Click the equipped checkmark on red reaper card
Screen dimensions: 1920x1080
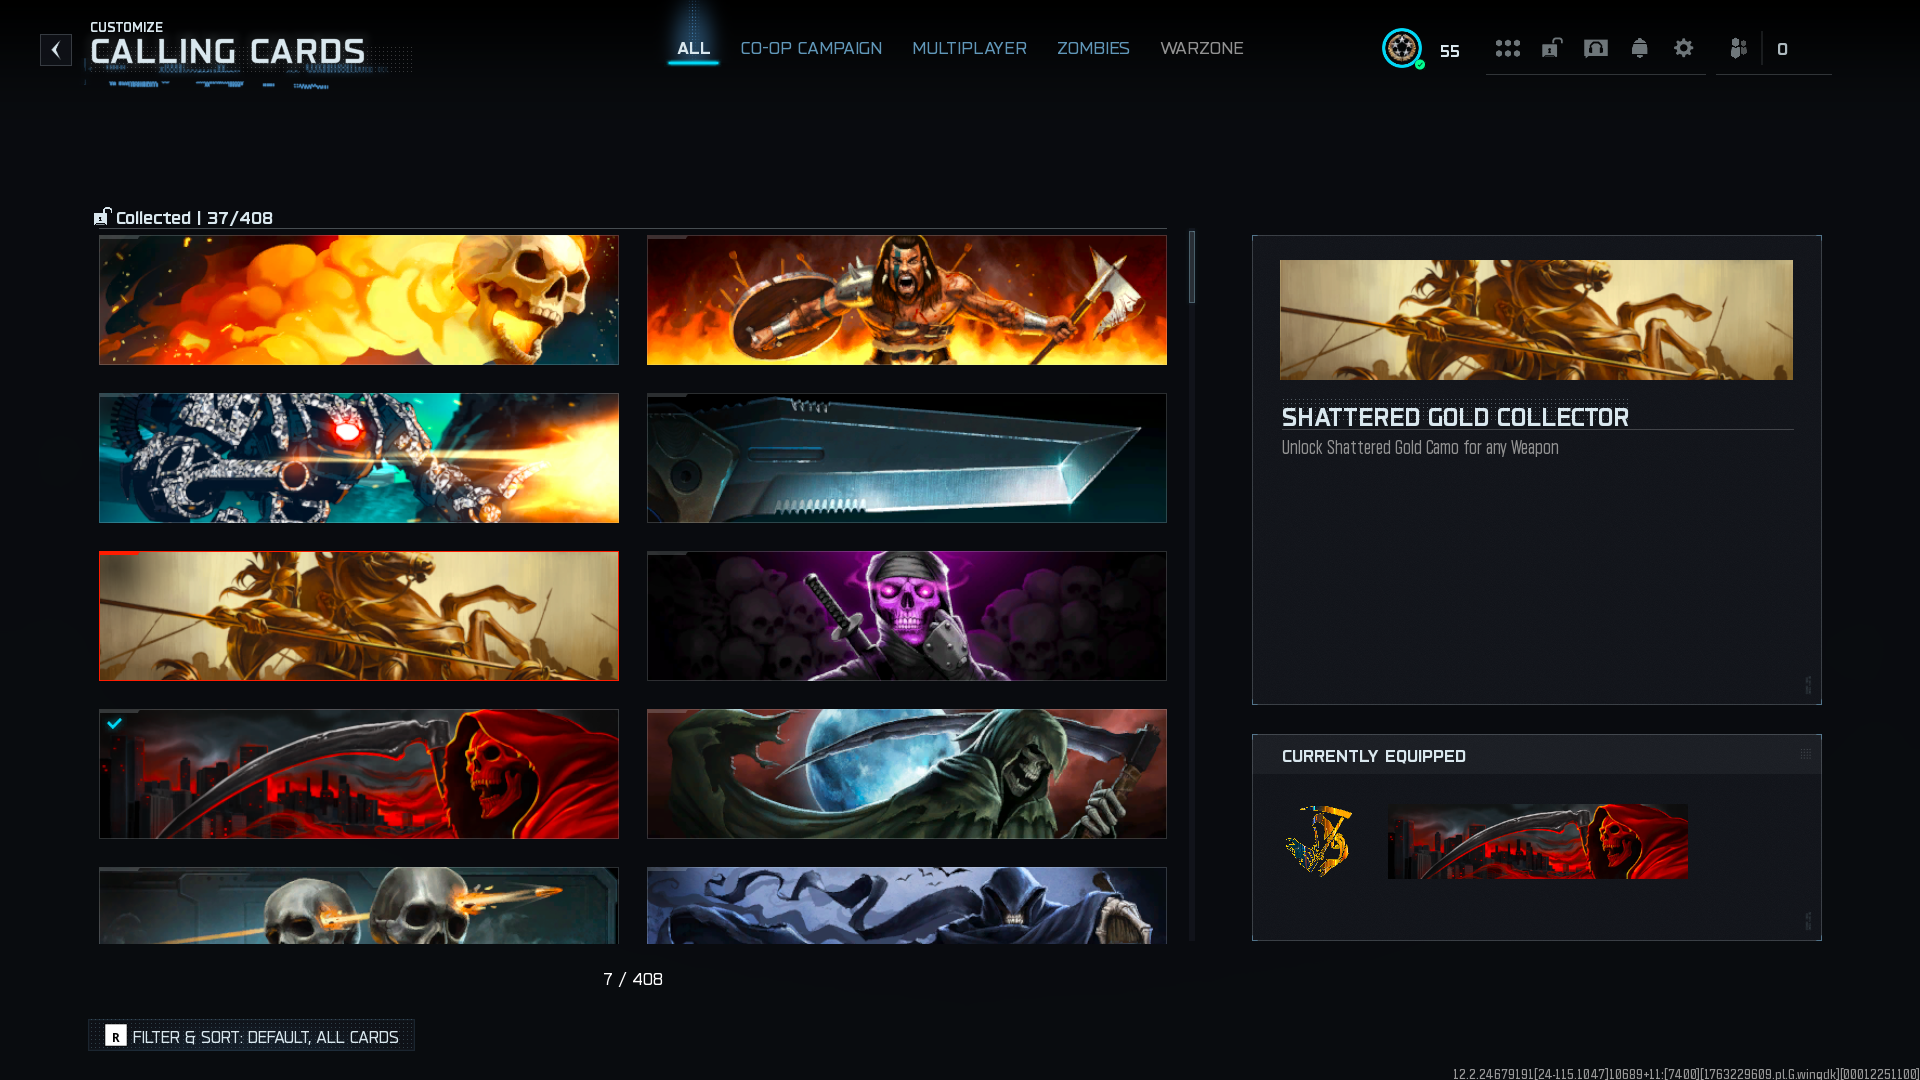tap(115, 723)
